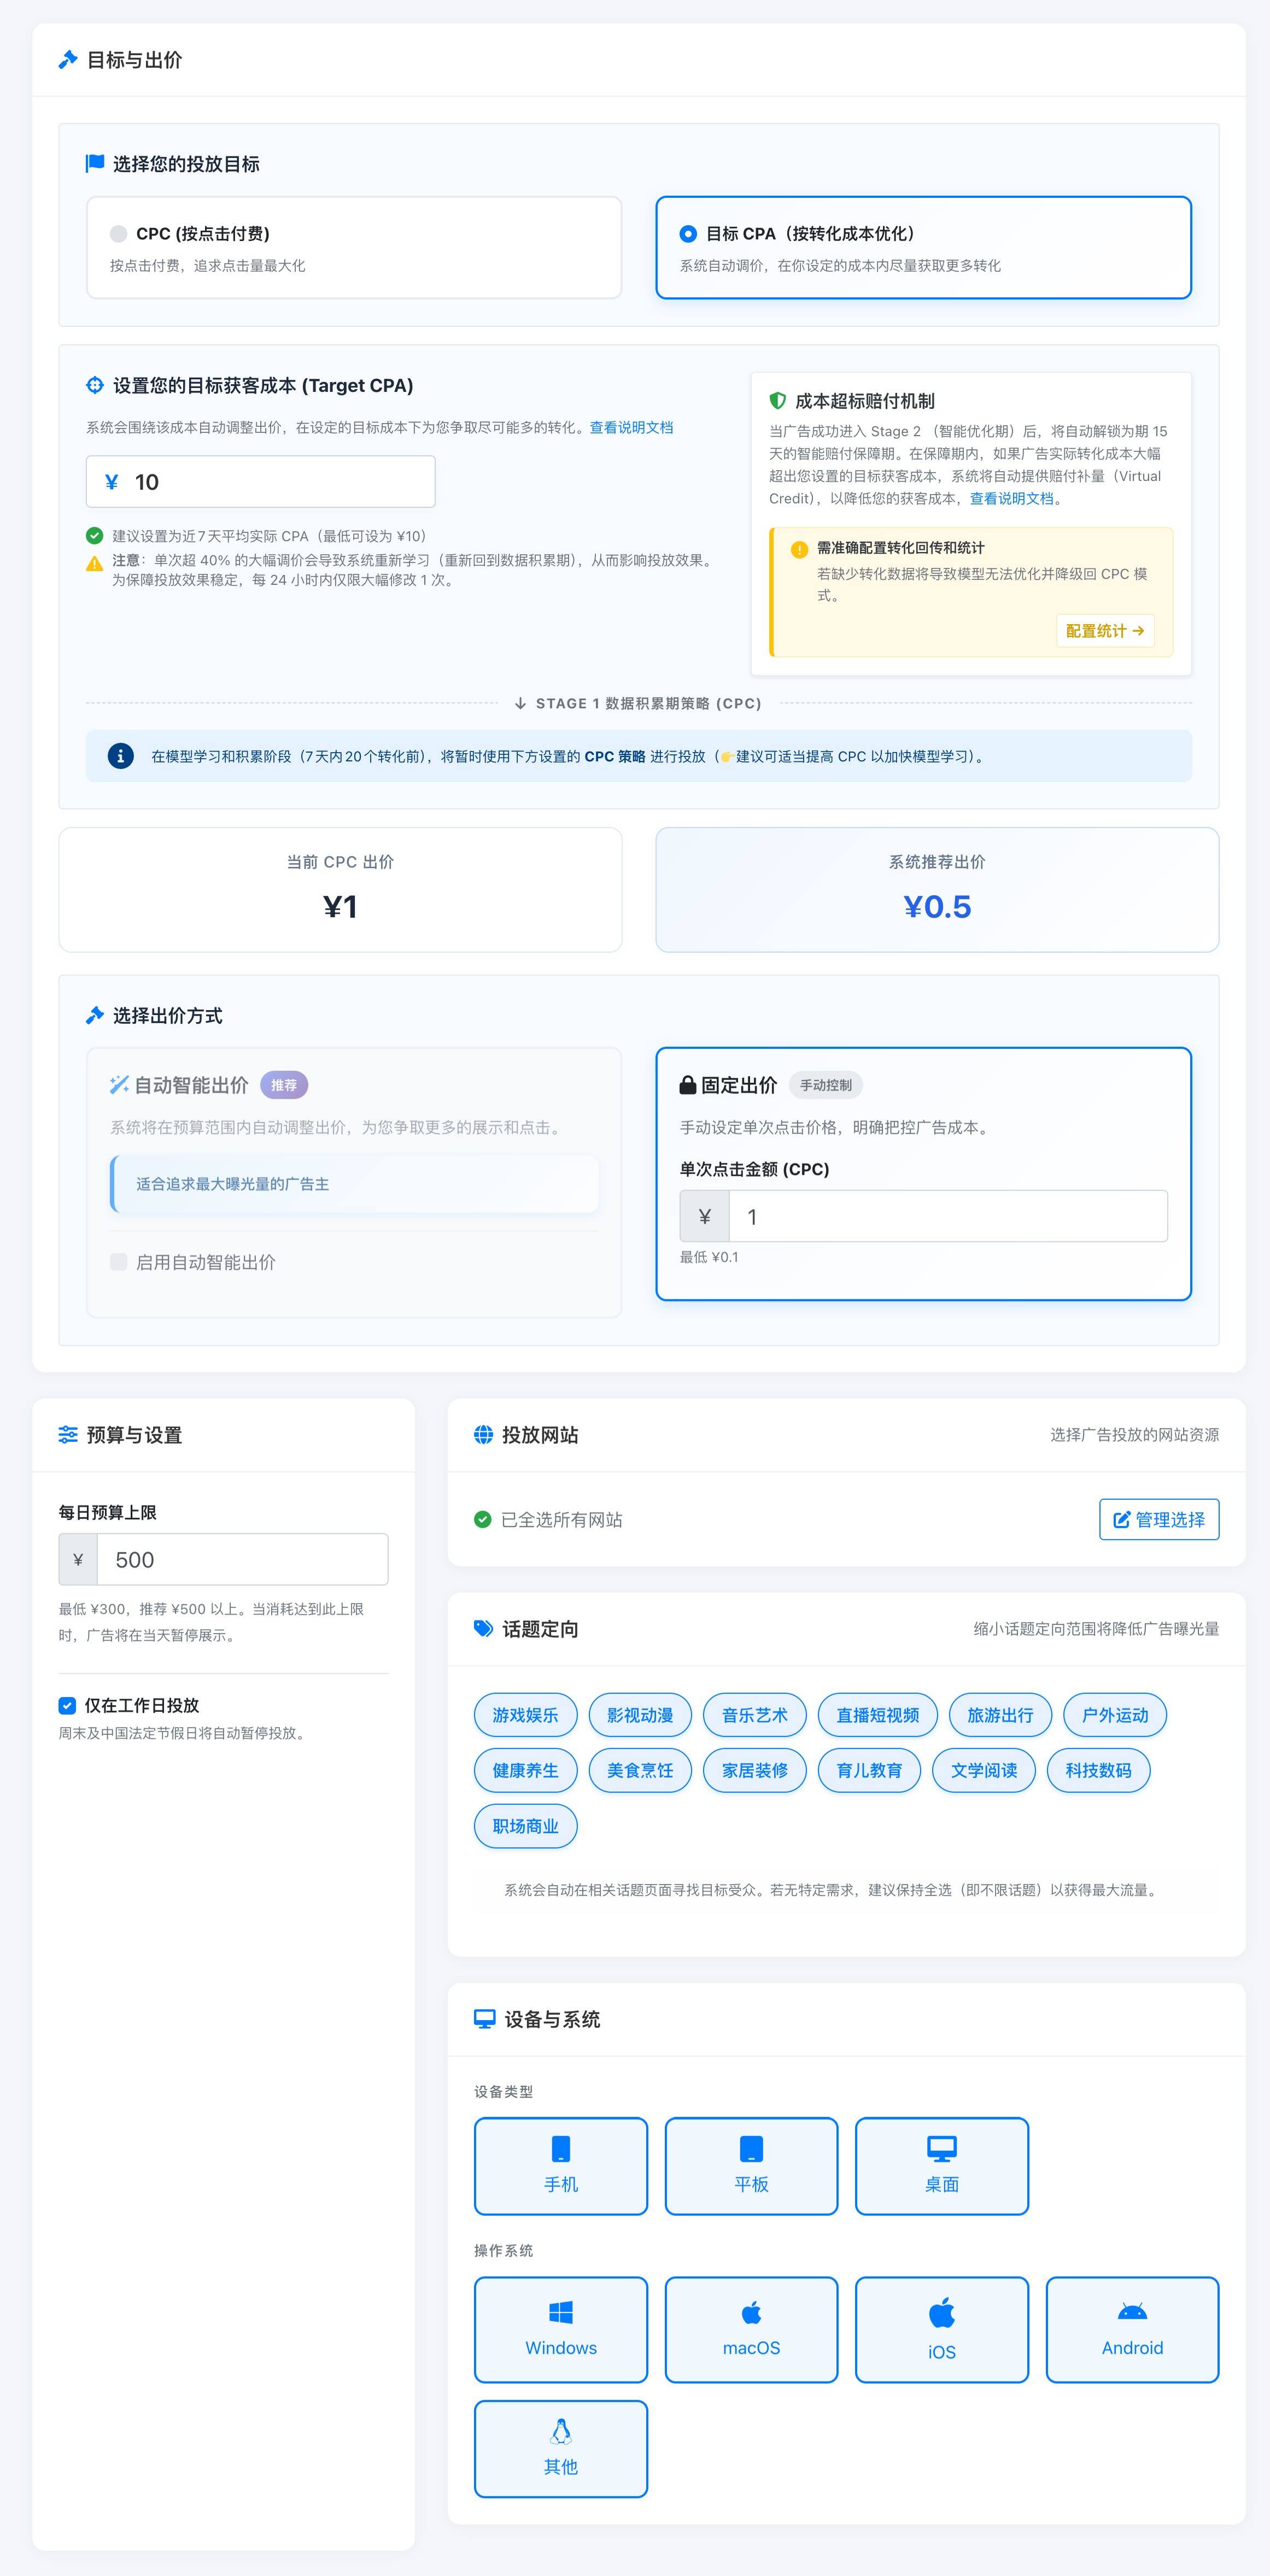Toggle the 其他 Linux penguin tile

[560, 2448]
